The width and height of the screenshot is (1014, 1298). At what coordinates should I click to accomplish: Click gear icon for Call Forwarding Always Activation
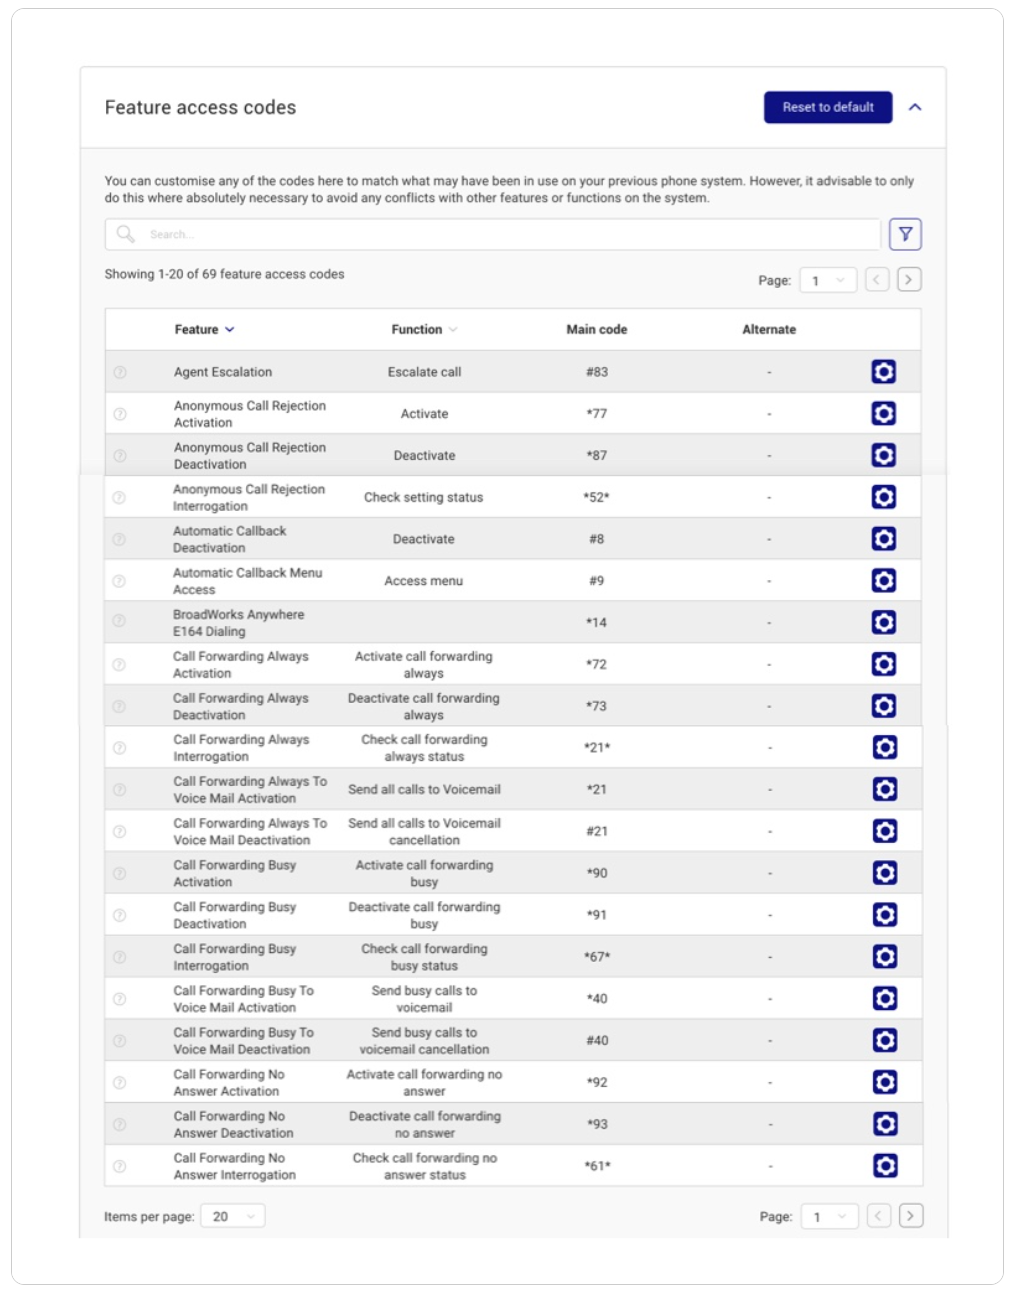point(884,664)
